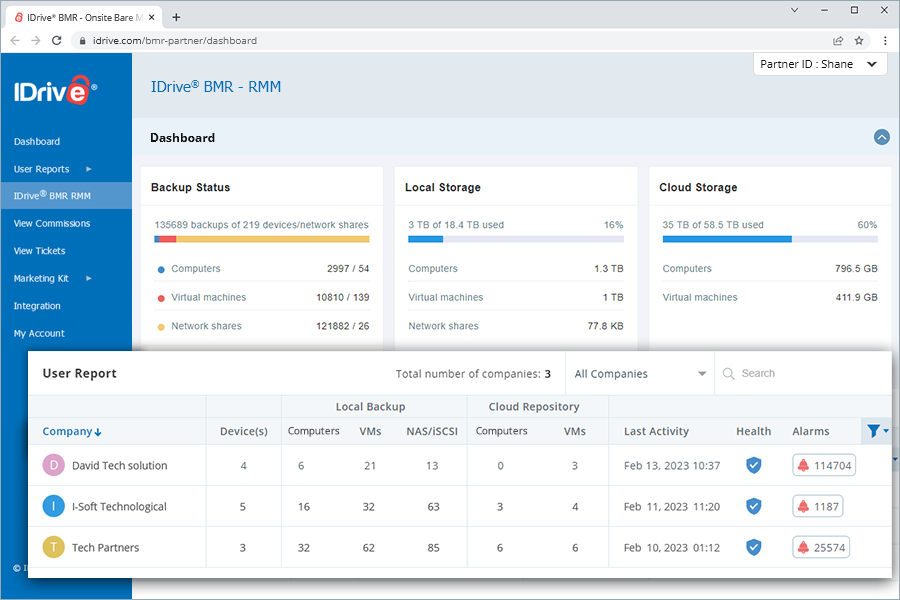Click the Feb 13, 2023 10:37 activity cell
Viewport: 900px width, 600px height.
coord(672,466)
